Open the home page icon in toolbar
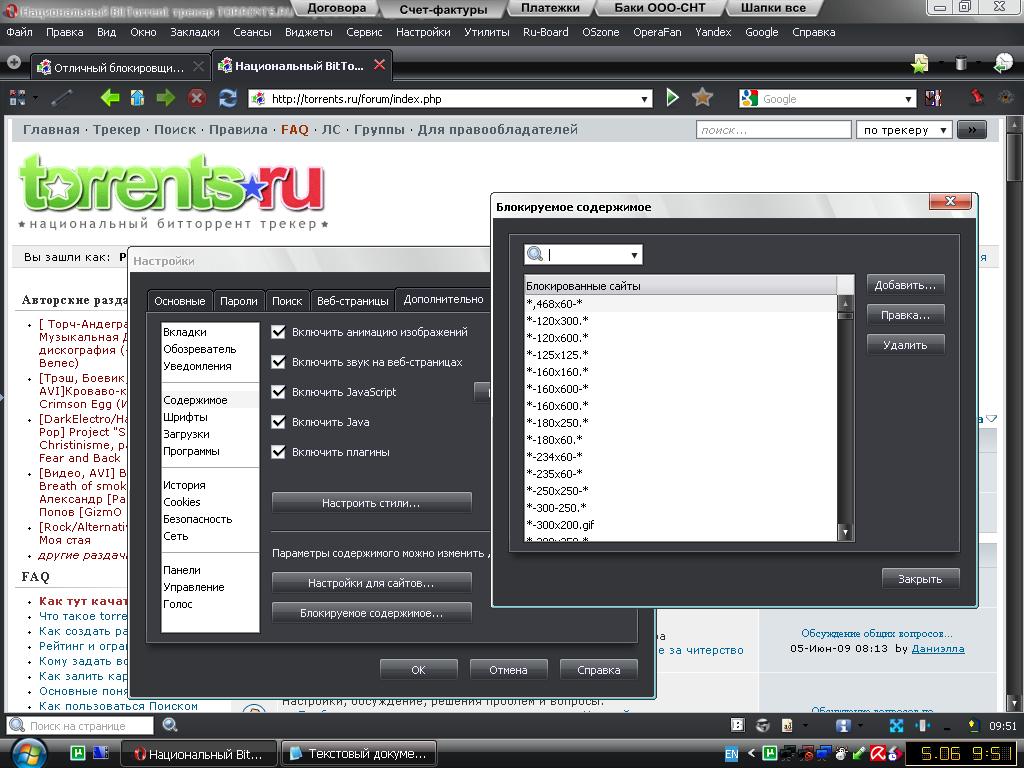Viewport: 1024px width, 768px height. (137, 98)
